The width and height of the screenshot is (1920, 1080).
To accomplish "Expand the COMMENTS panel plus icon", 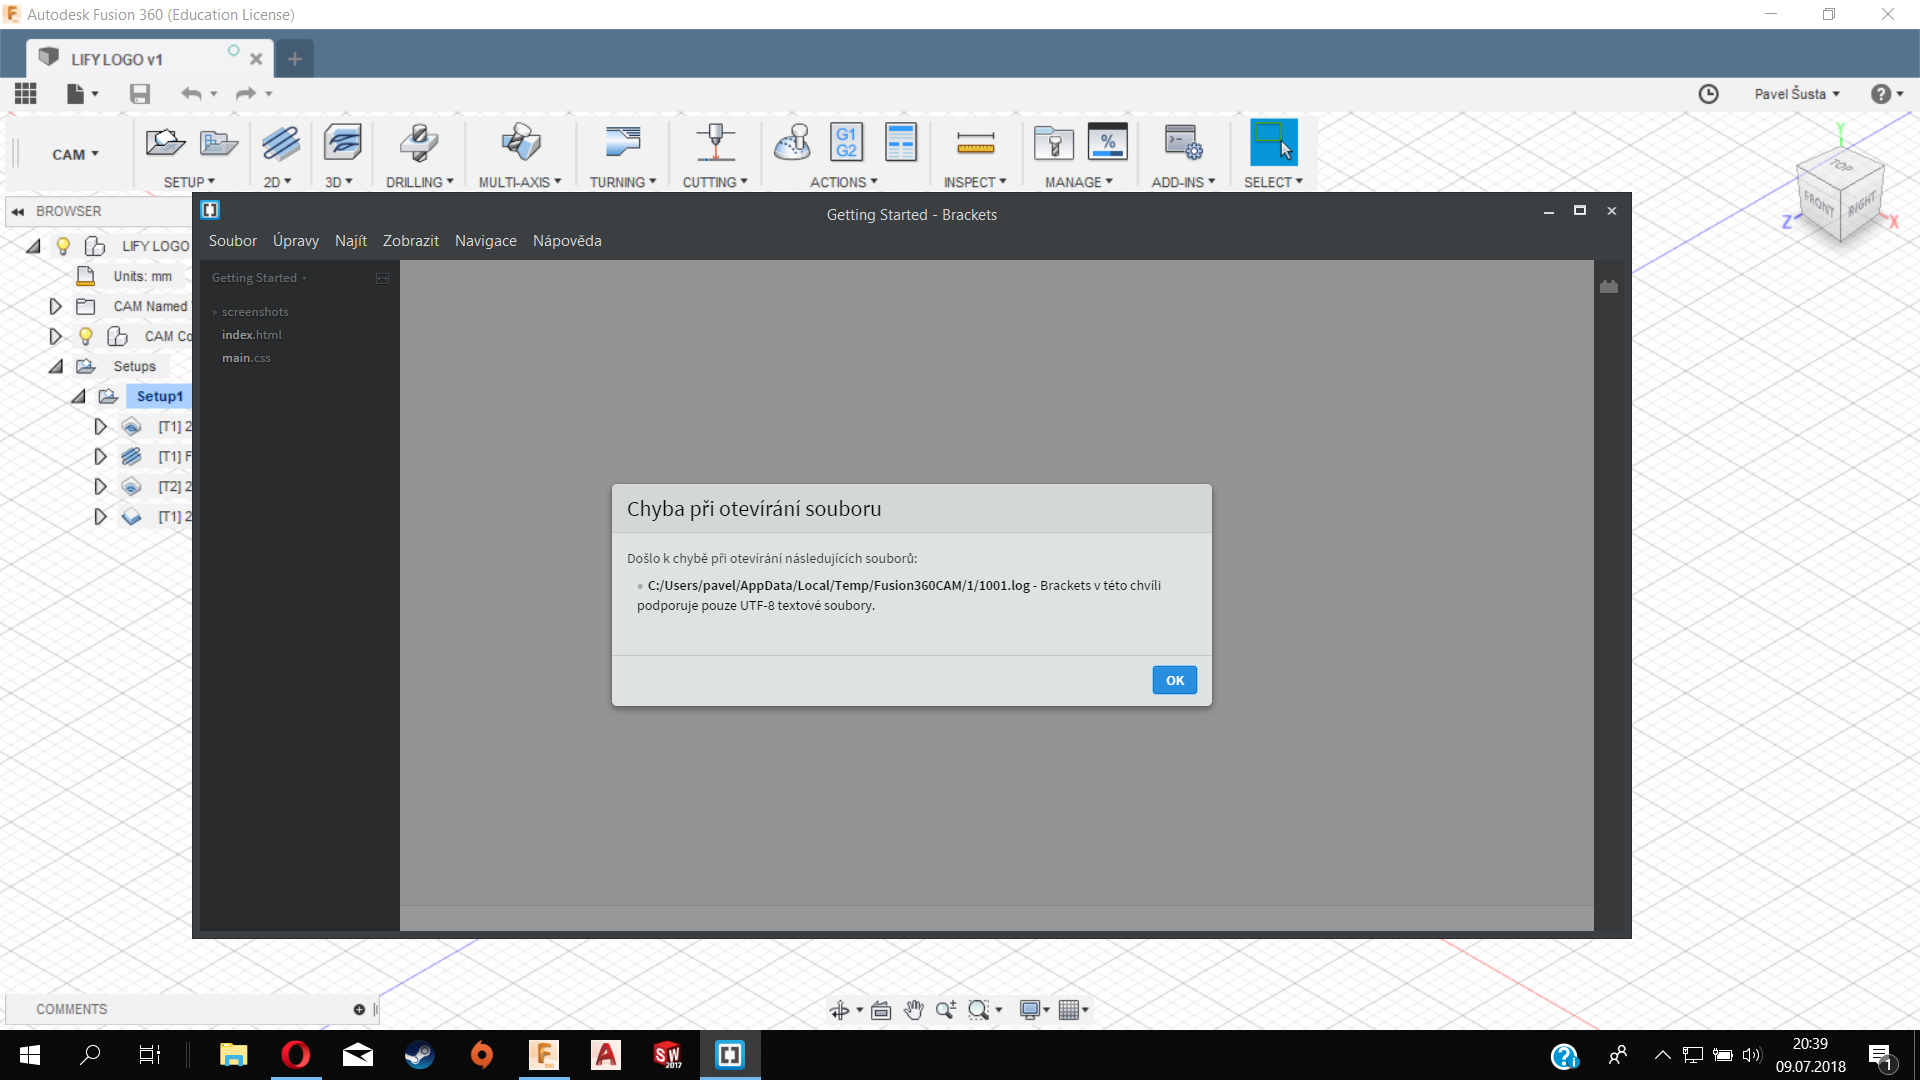I will pyautogui.click(x=359, y=1010).
